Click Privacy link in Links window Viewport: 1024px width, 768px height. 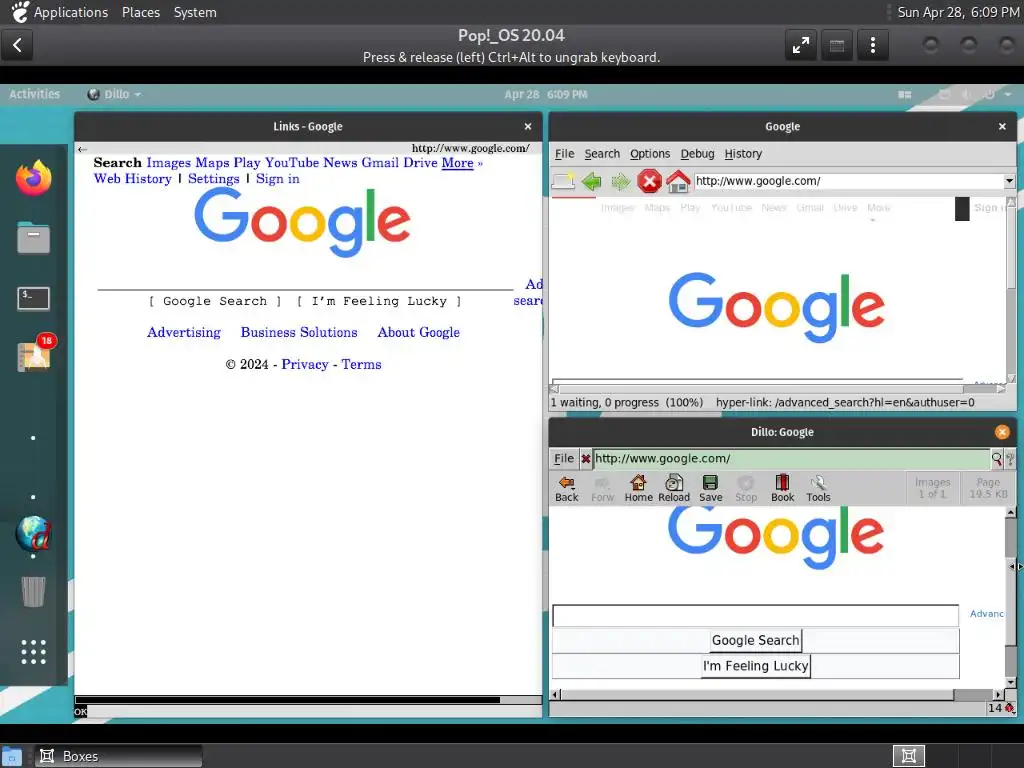tap(305, 364)
